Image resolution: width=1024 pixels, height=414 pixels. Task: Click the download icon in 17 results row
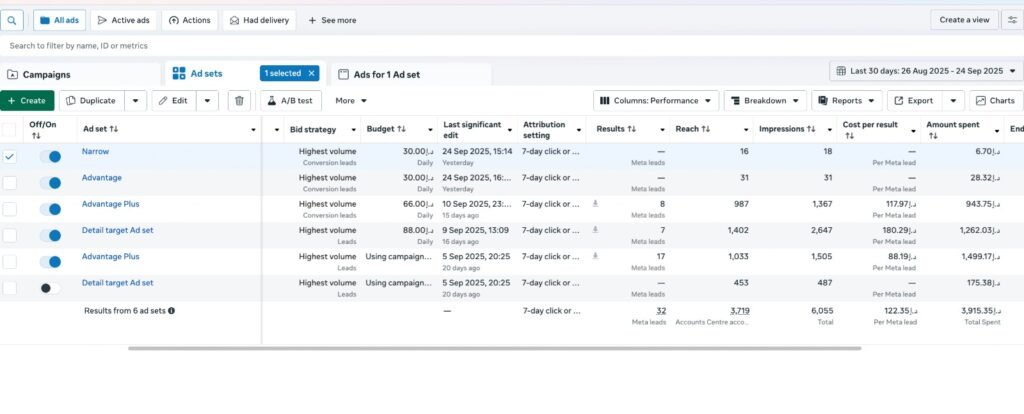tap(597, 256)
